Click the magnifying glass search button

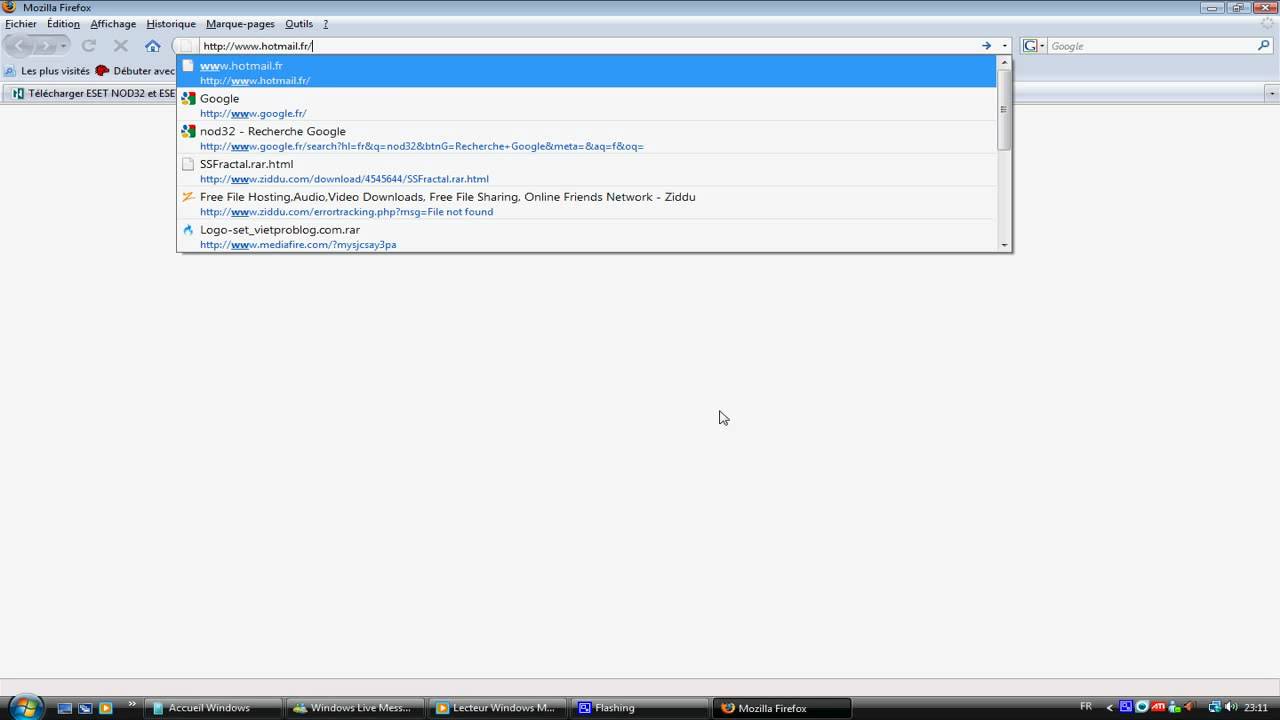tap(1264, 46)
